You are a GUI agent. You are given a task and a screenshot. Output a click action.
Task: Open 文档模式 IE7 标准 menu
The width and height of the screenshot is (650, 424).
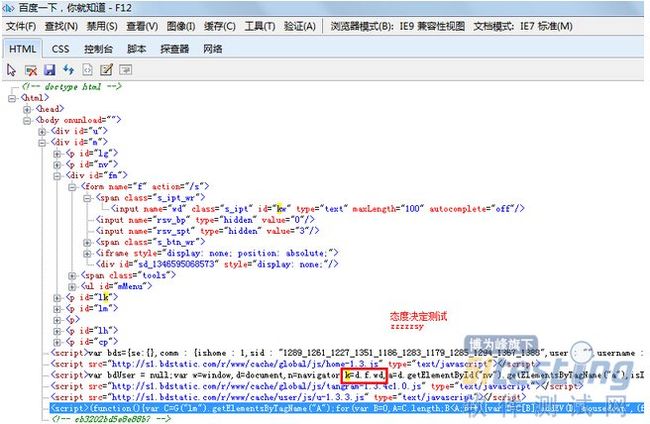(523, 27)
